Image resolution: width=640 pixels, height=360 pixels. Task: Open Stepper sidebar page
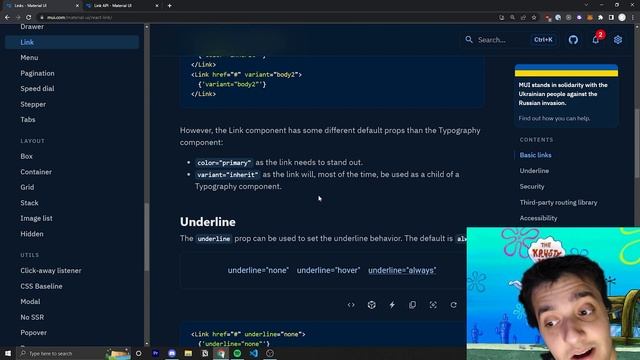click(33, 104)
